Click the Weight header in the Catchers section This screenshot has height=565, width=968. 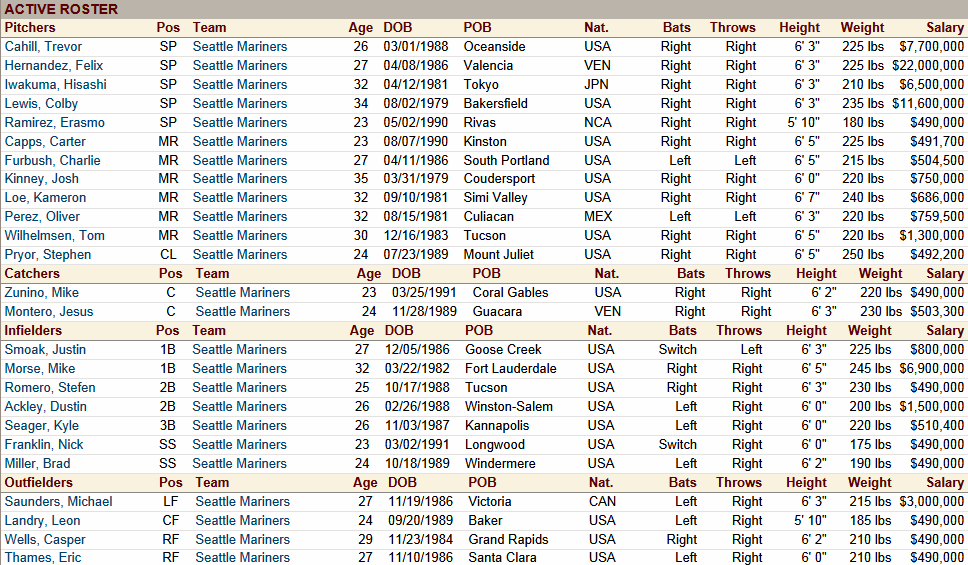880,274
